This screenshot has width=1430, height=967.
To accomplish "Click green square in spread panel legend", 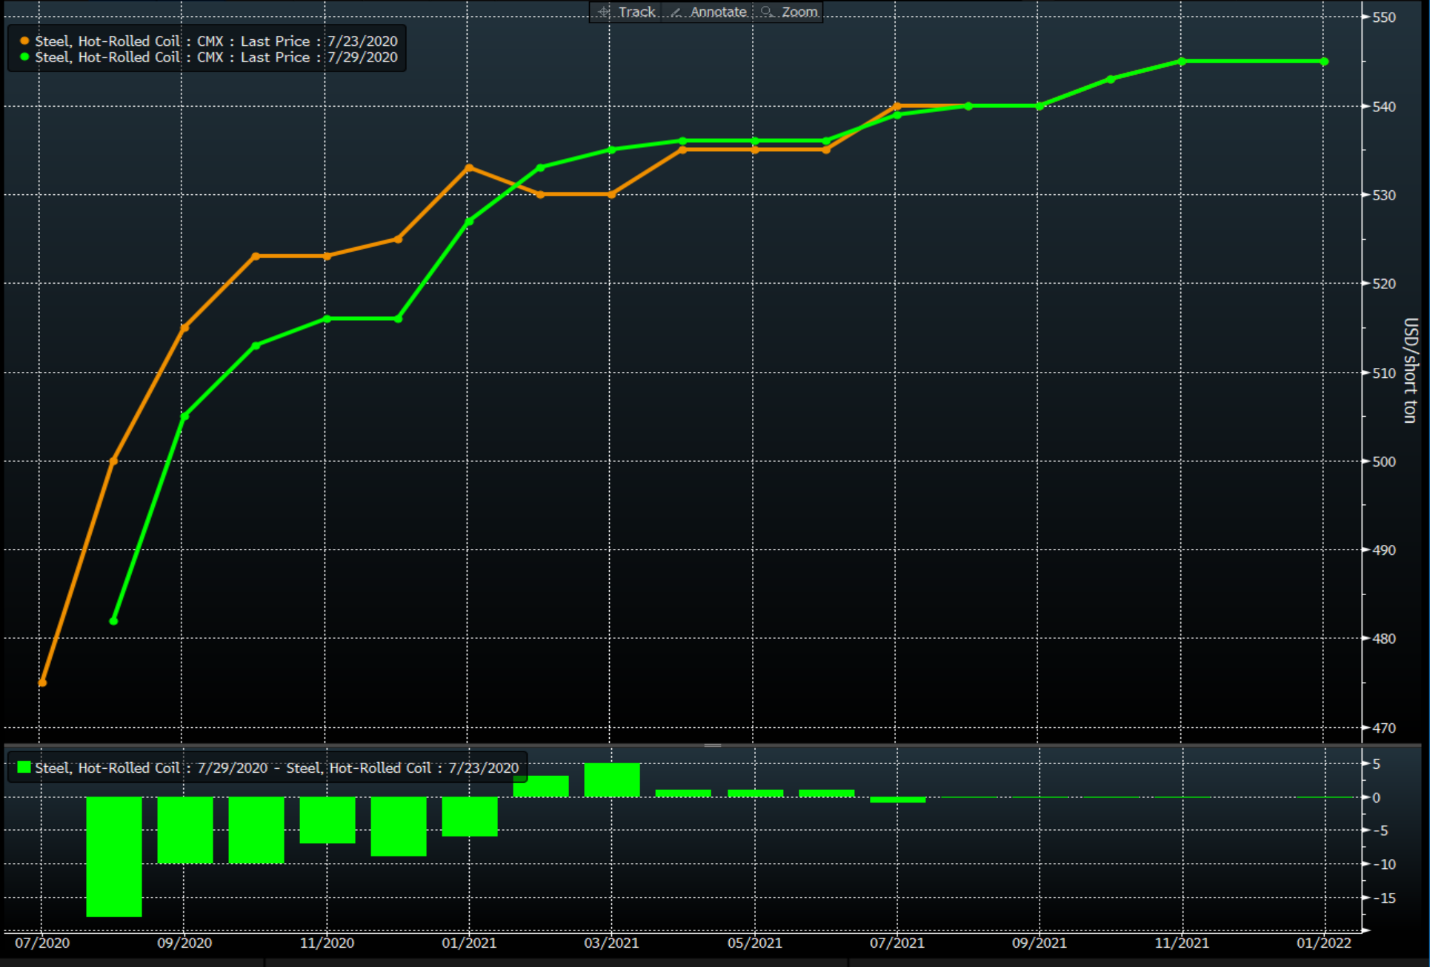I will (24, 768).
